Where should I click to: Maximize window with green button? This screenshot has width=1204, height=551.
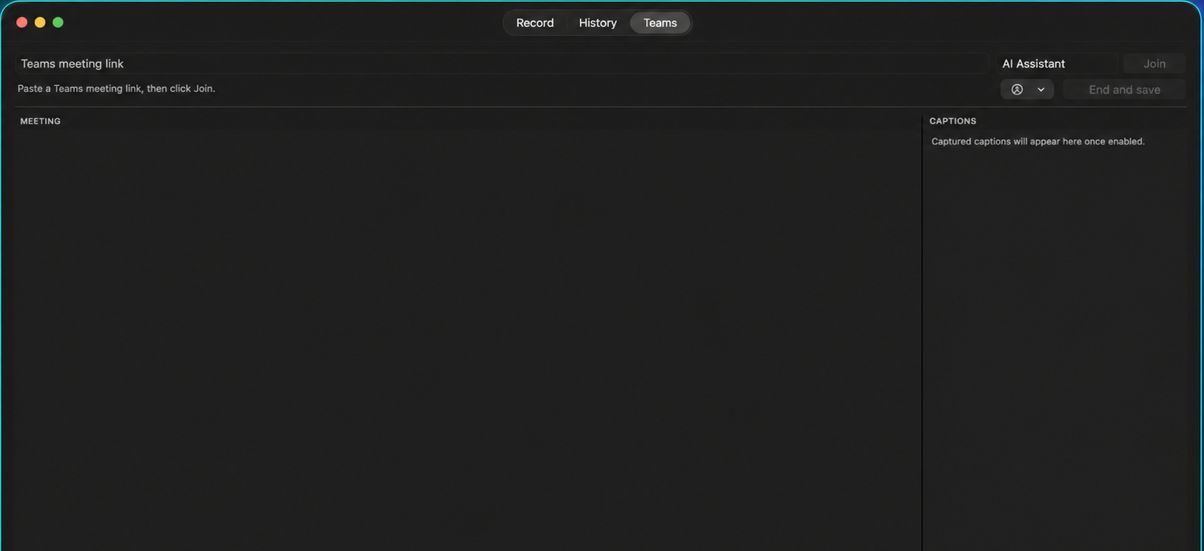click(58, 22)
